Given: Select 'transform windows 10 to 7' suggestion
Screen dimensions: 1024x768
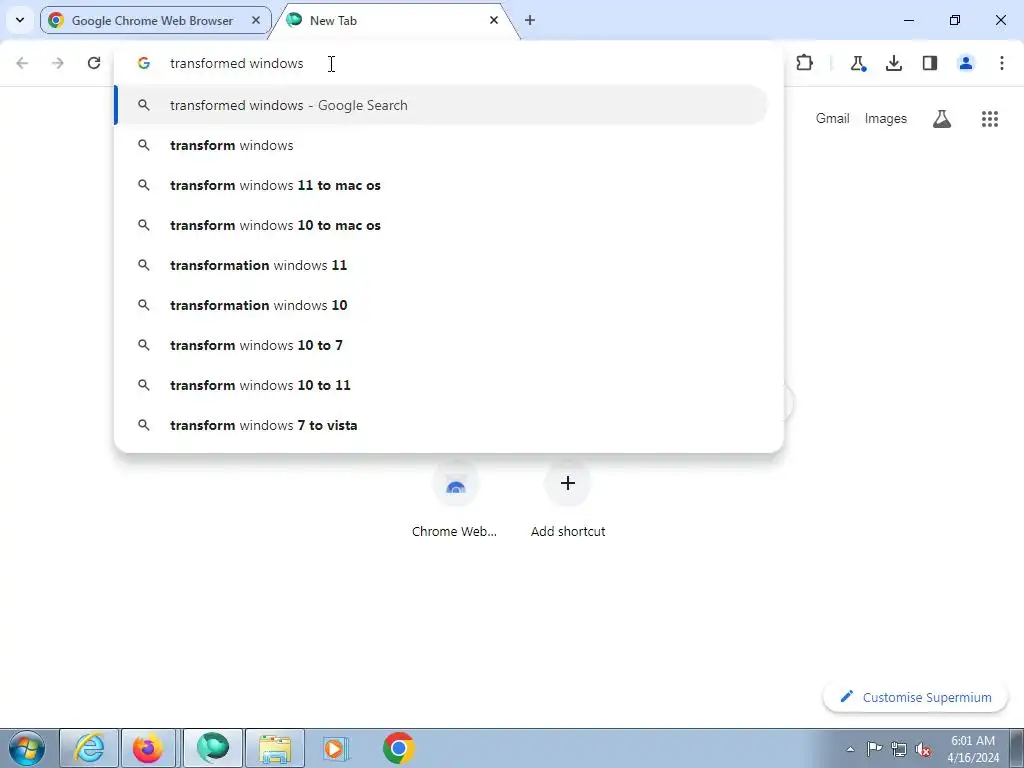Looking at the screenshot, I should (x=441, y=345).
